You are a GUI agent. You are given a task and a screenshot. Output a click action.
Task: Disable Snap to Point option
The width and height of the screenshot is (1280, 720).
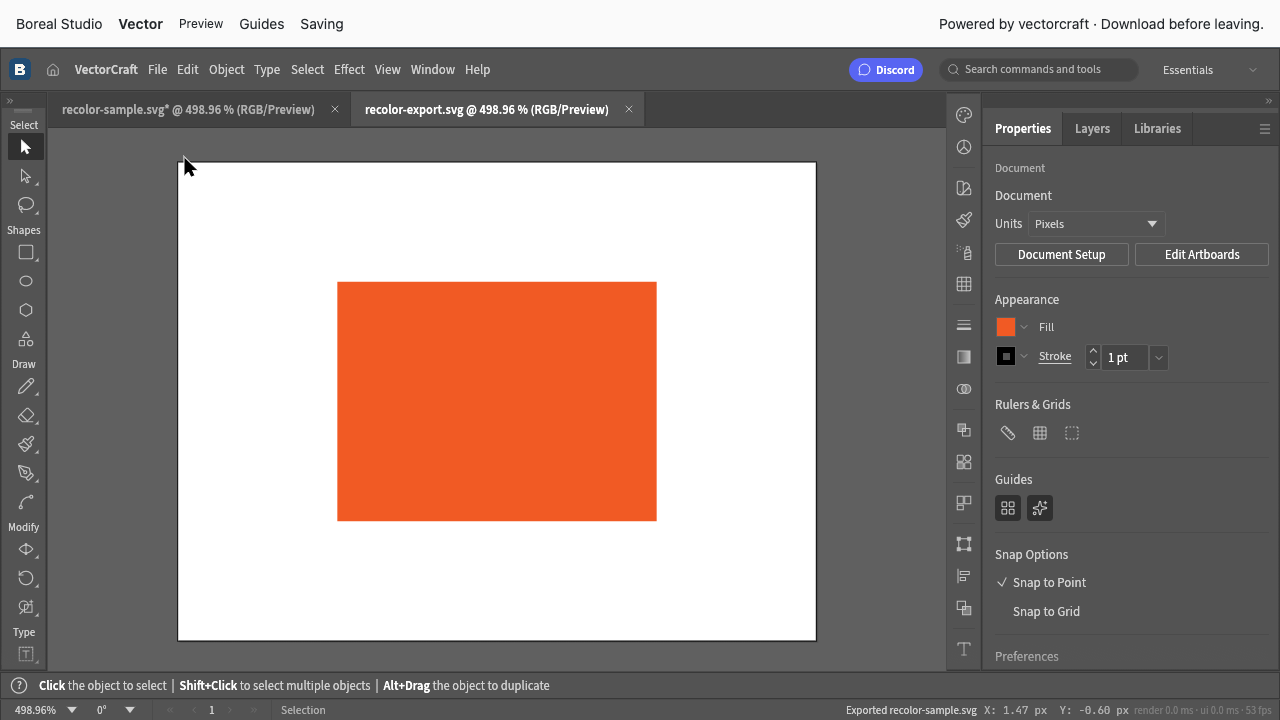1049,583
